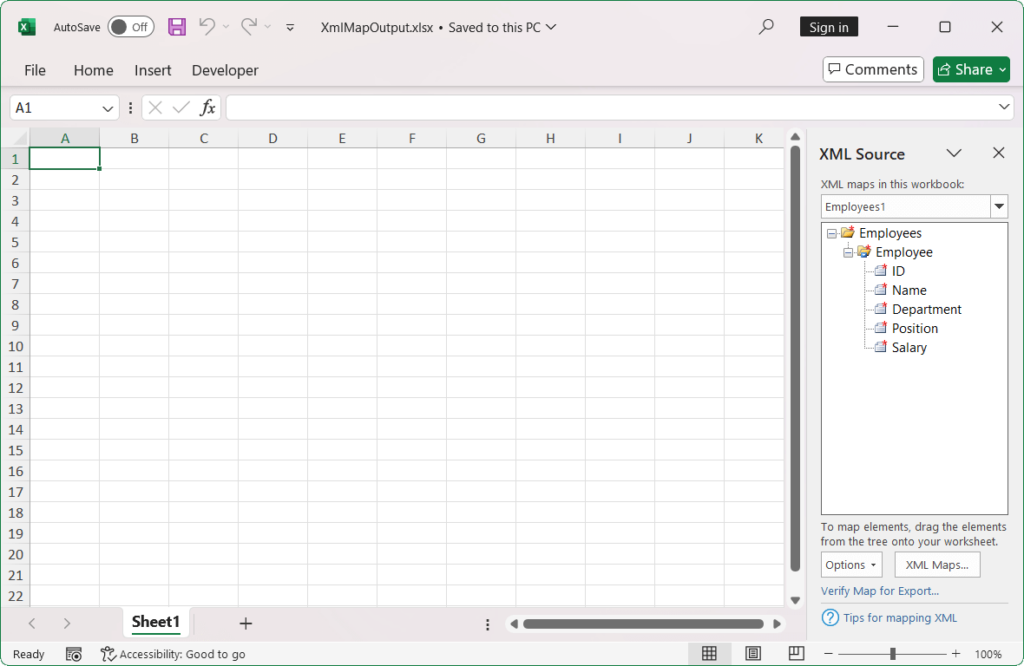
Task: Click the Accessibility: Good to go status icon
Action: pyautogui.click(x=107, y=653)
